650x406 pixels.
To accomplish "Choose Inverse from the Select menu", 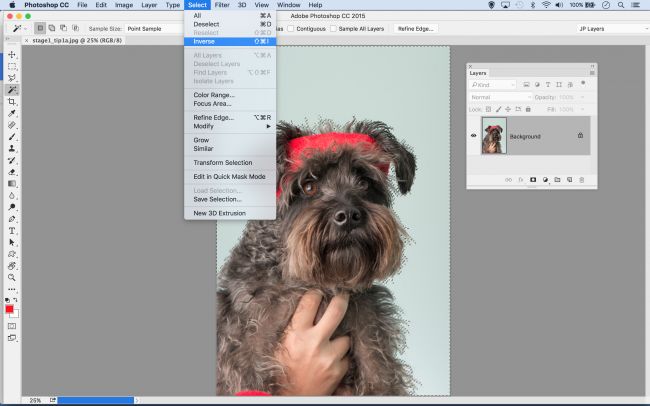I will 204,41.
